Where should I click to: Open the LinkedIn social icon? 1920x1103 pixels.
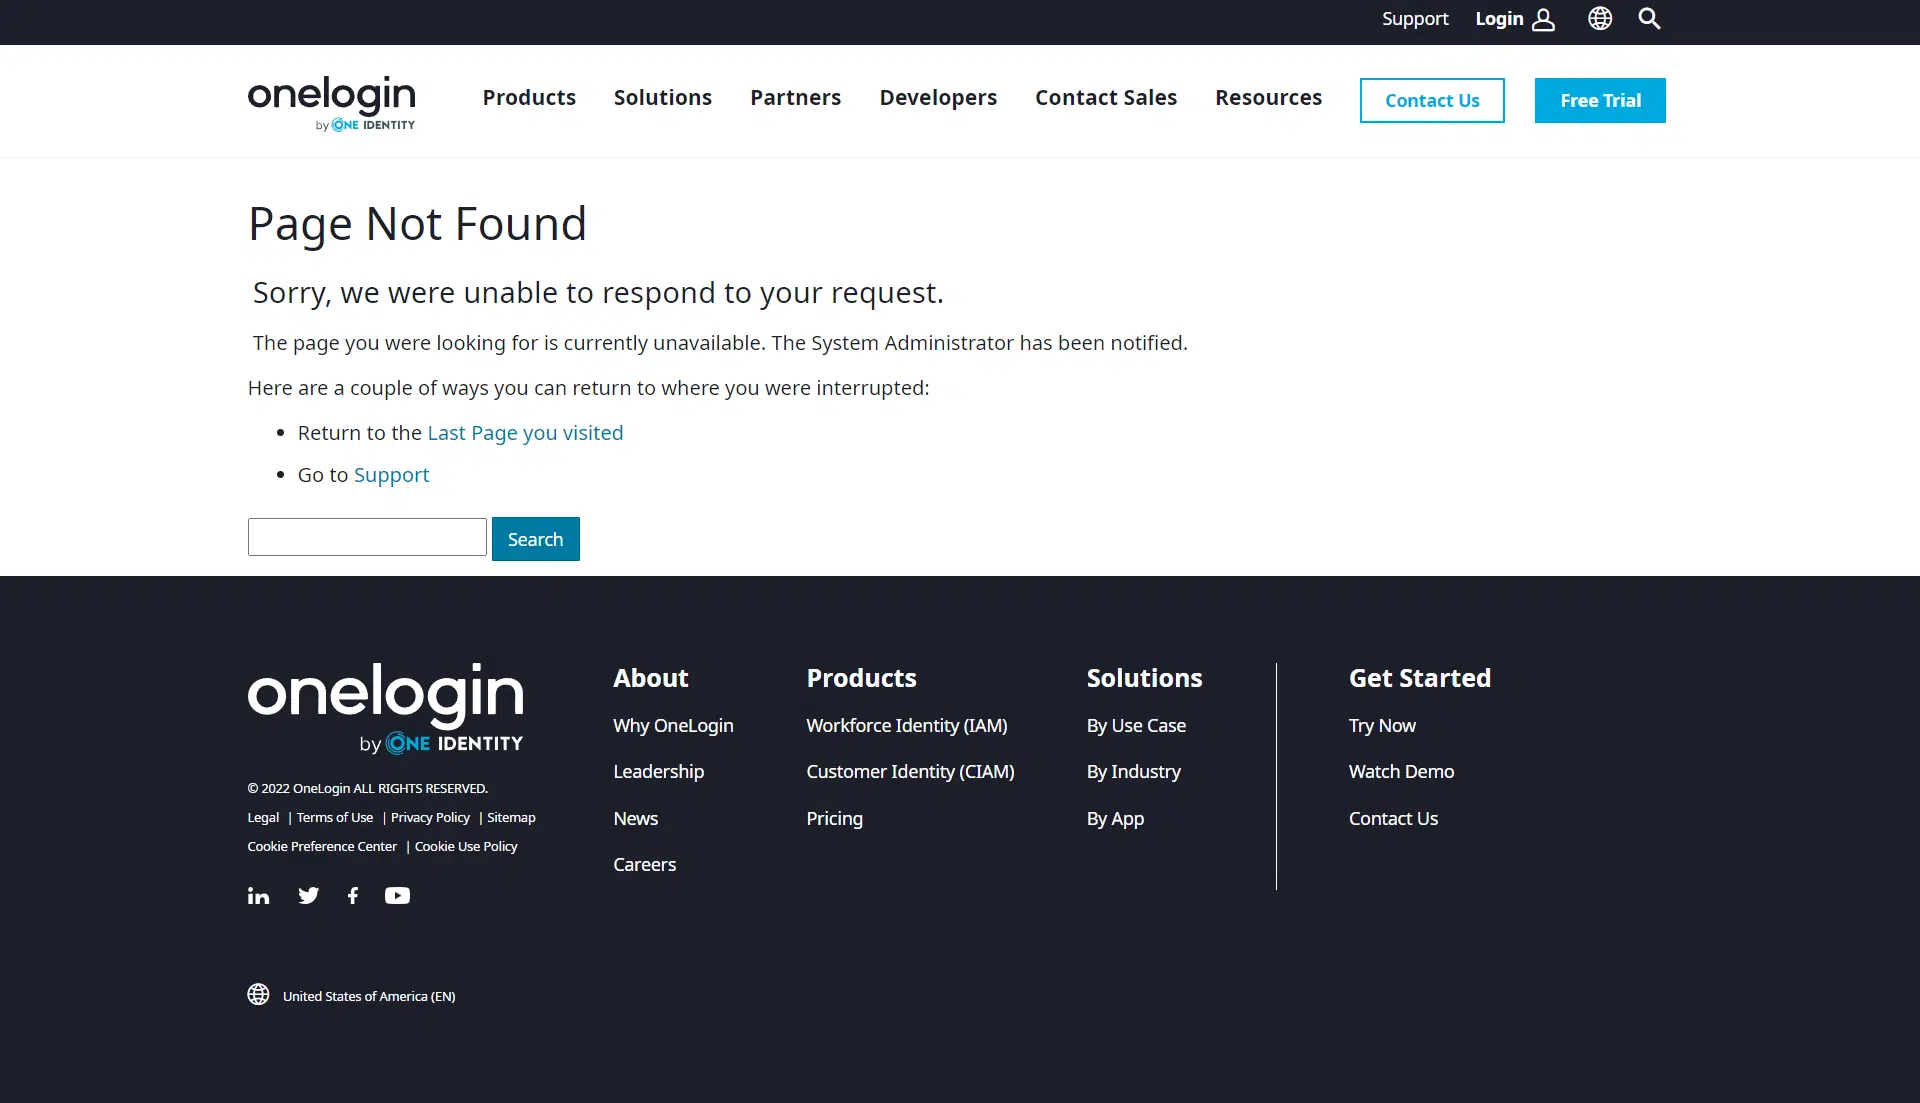pos(258,896)
